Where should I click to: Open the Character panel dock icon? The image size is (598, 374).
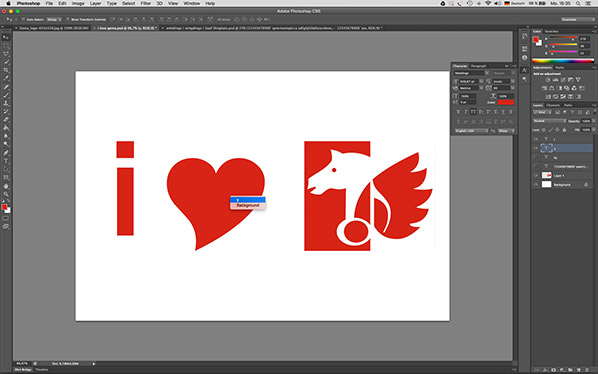click(525, 71)
